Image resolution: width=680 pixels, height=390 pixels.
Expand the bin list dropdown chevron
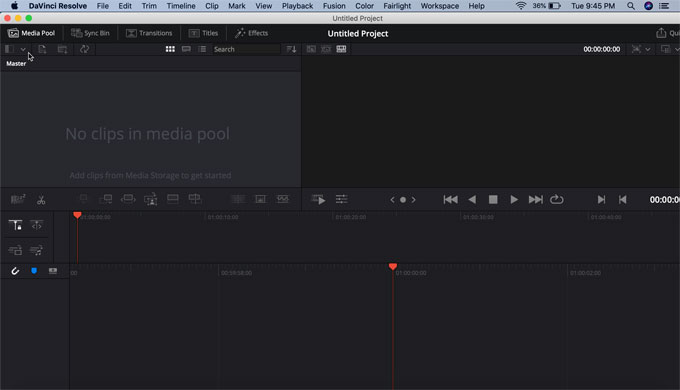click(x=23, y=49)
